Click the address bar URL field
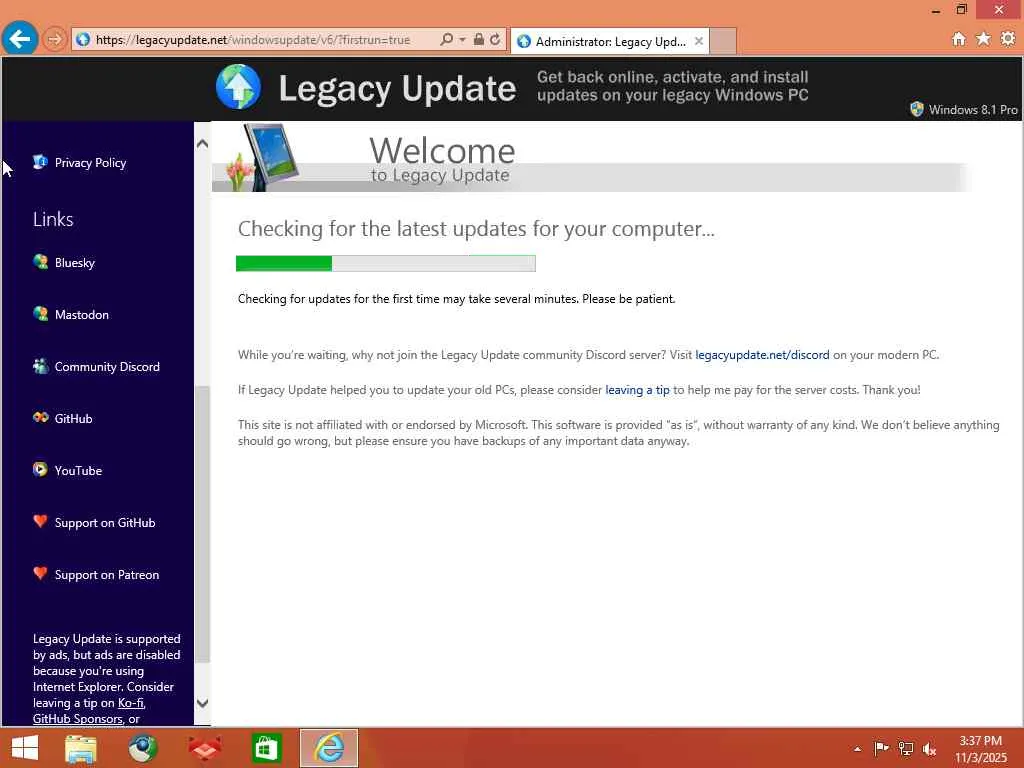Viewport: 1024px width, 768px height. 253,40
